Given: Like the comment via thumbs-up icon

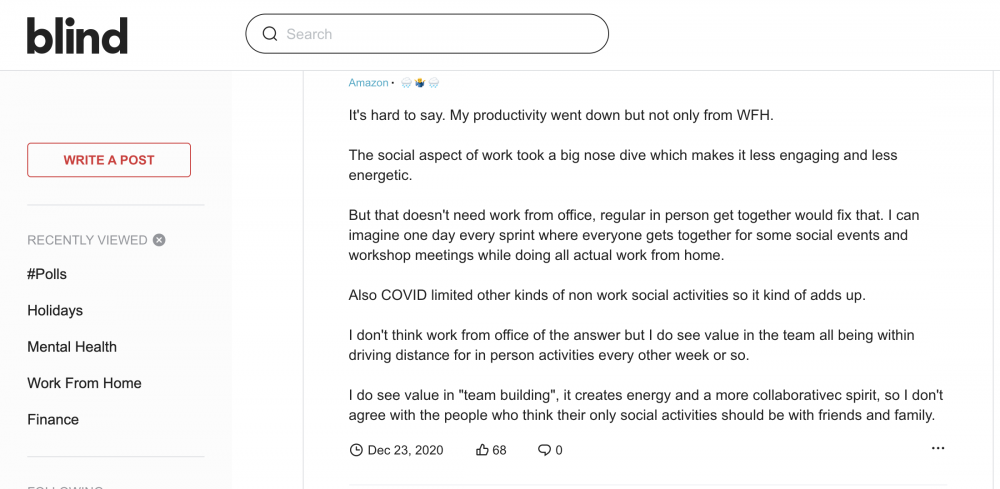Looking at the screenshot, I should (482, 450).
